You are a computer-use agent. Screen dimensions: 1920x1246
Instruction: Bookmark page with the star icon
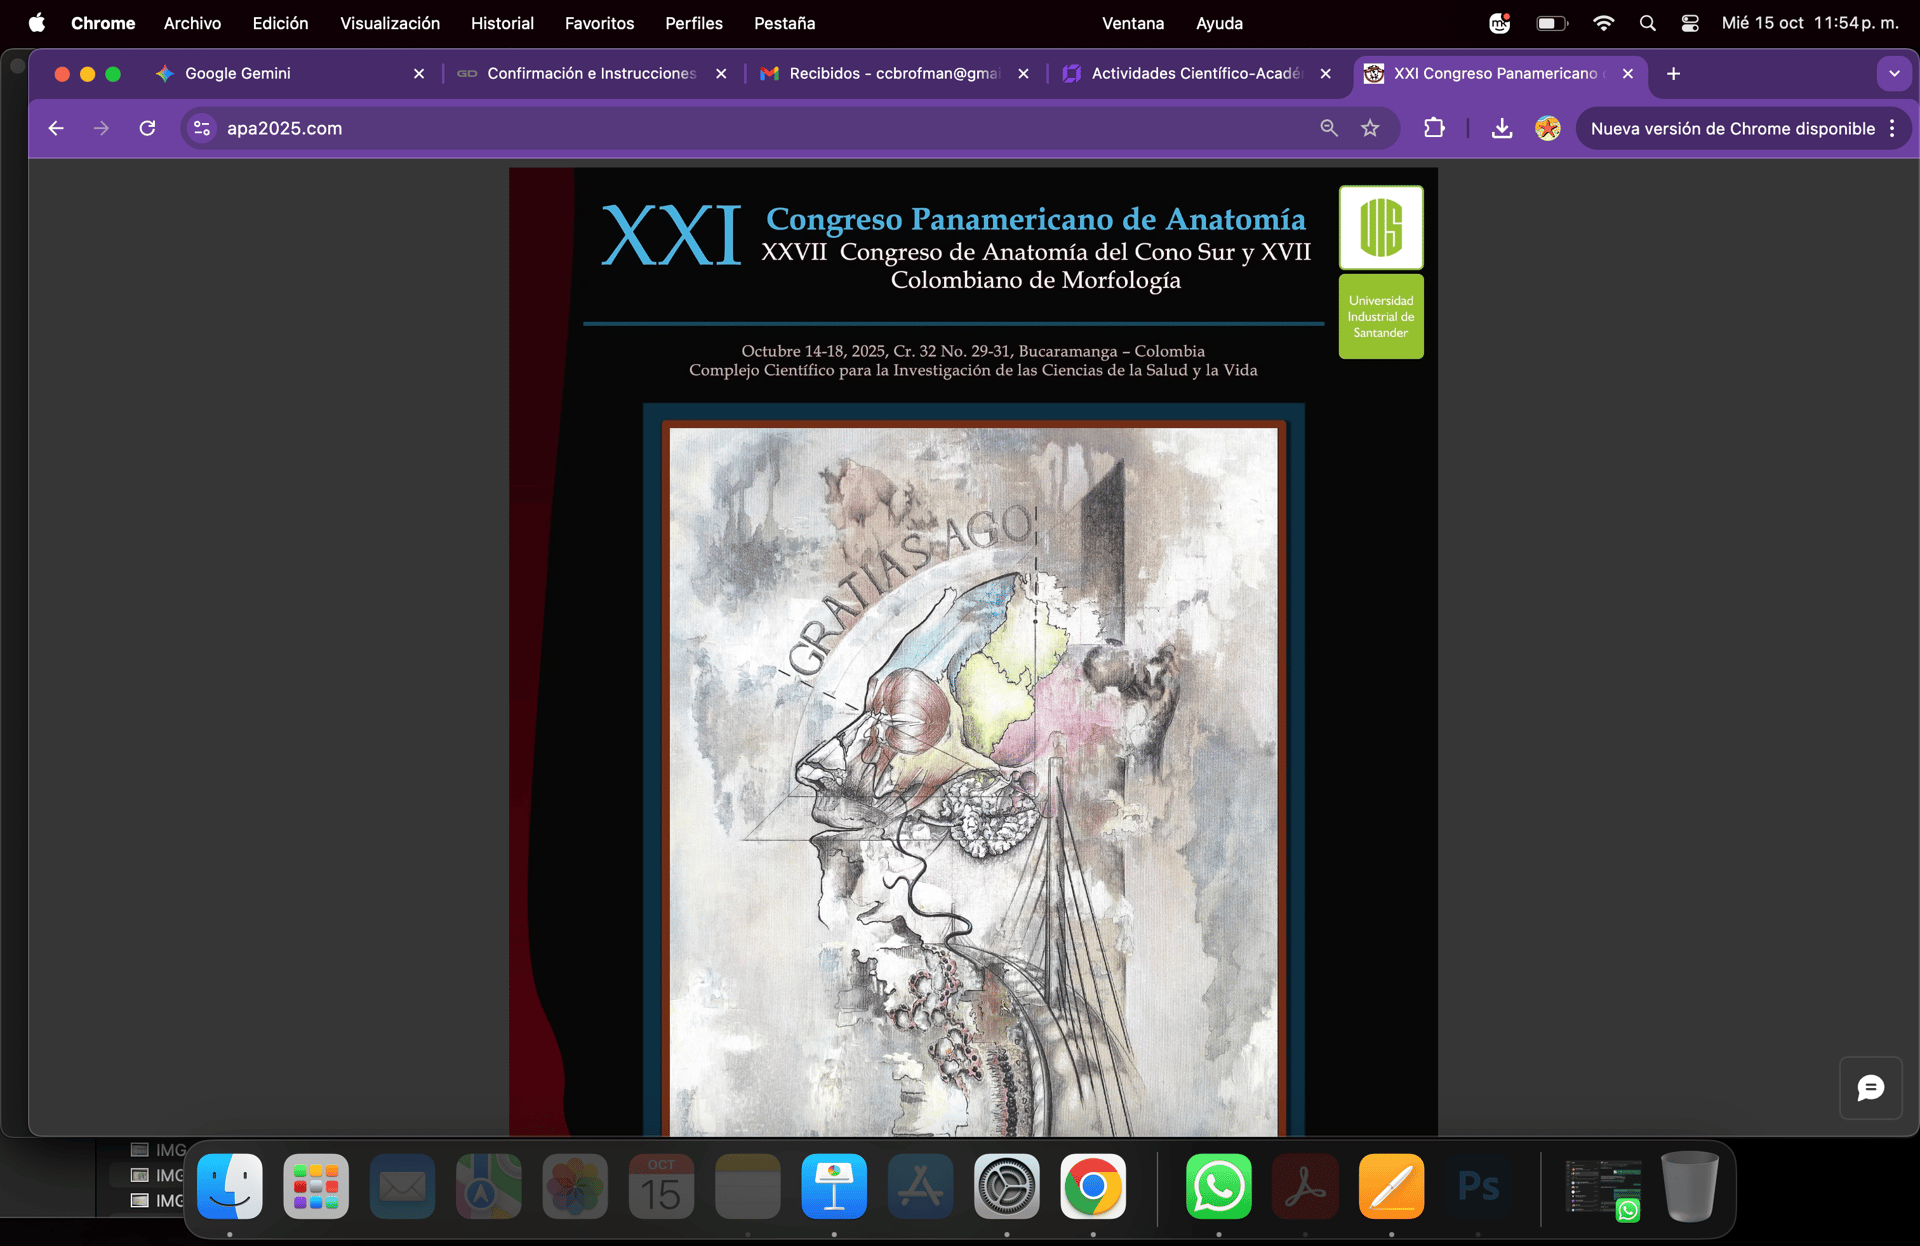coord(1370,128)
